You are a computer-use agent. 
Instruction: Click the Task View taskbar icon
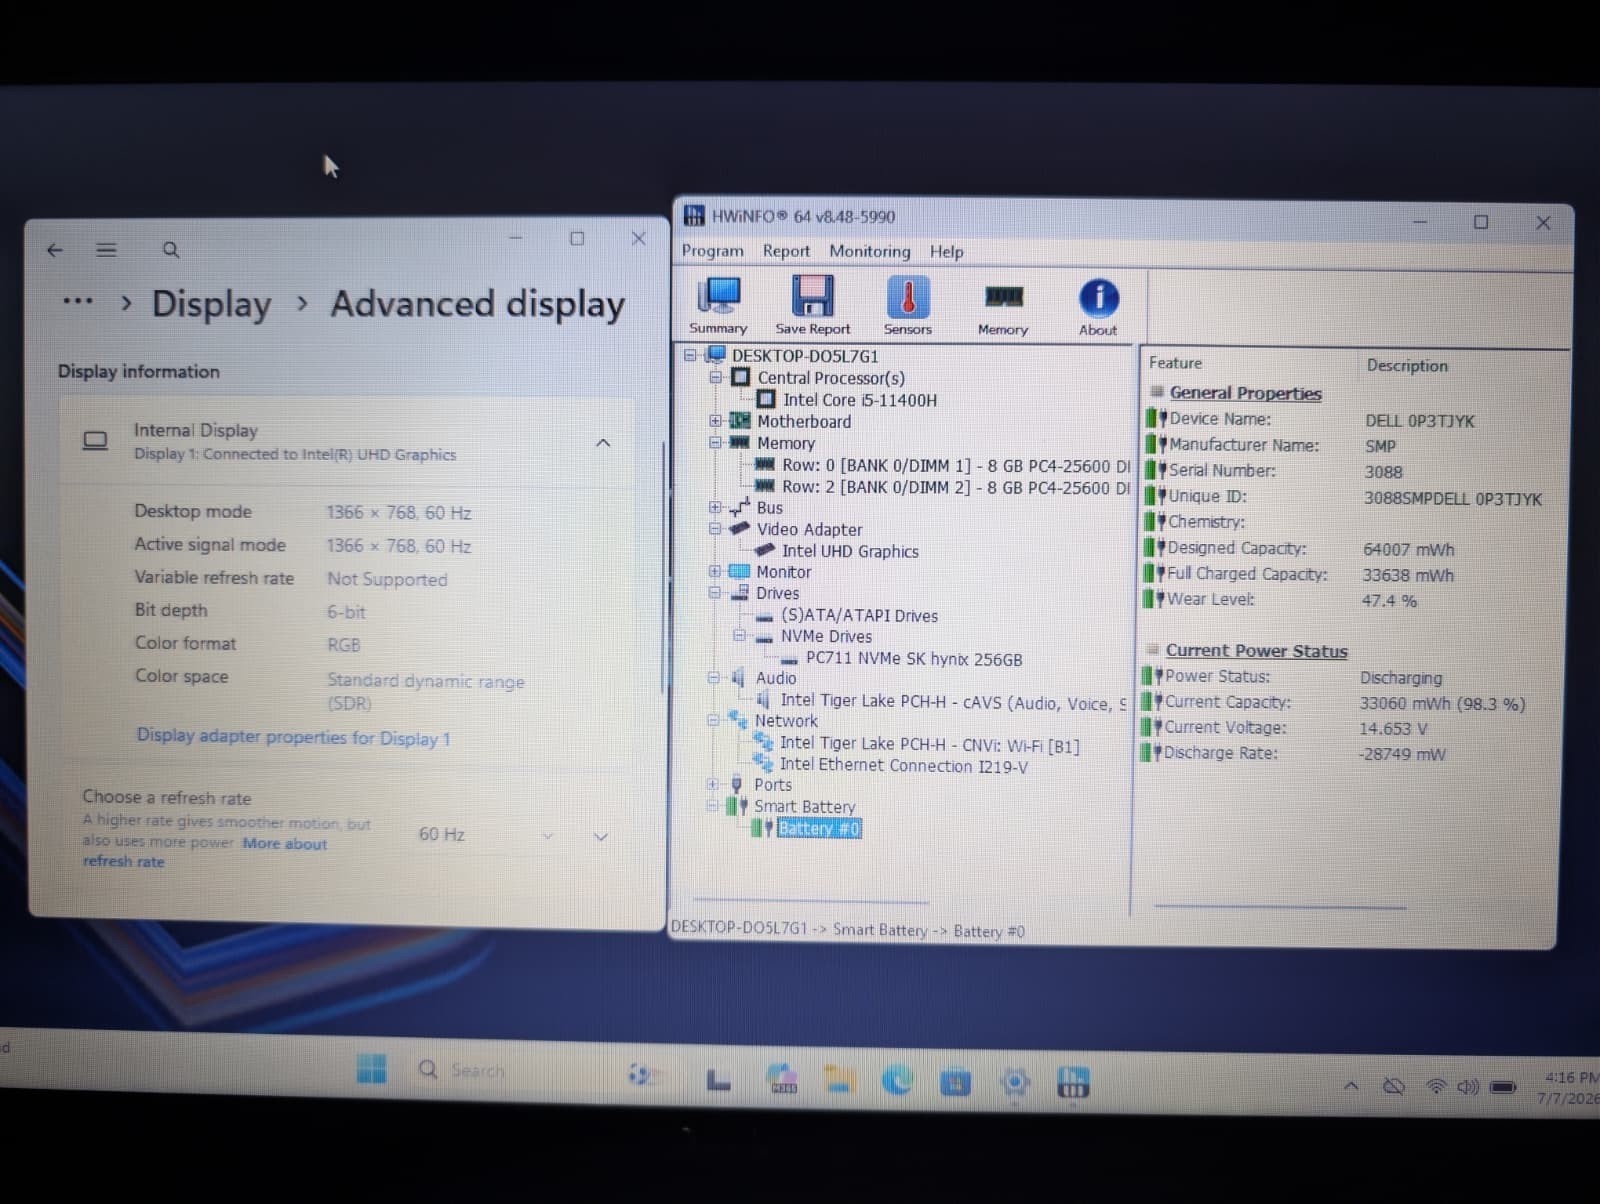click(718, 1079)
